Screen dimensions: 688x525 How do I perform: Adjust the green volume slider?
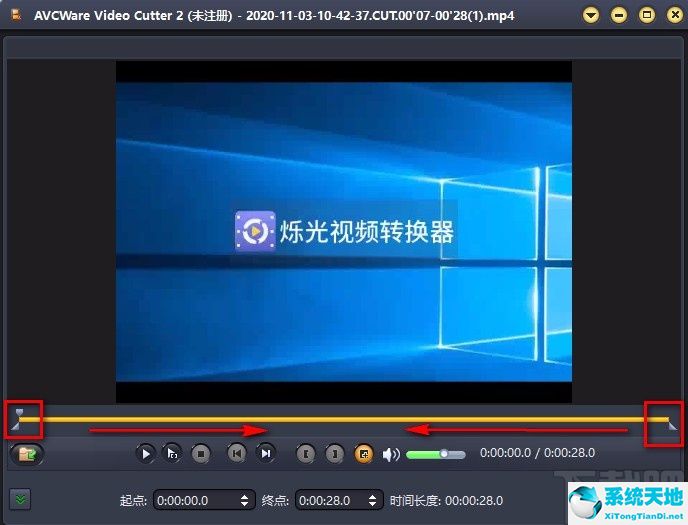click(x=435, y=454)
